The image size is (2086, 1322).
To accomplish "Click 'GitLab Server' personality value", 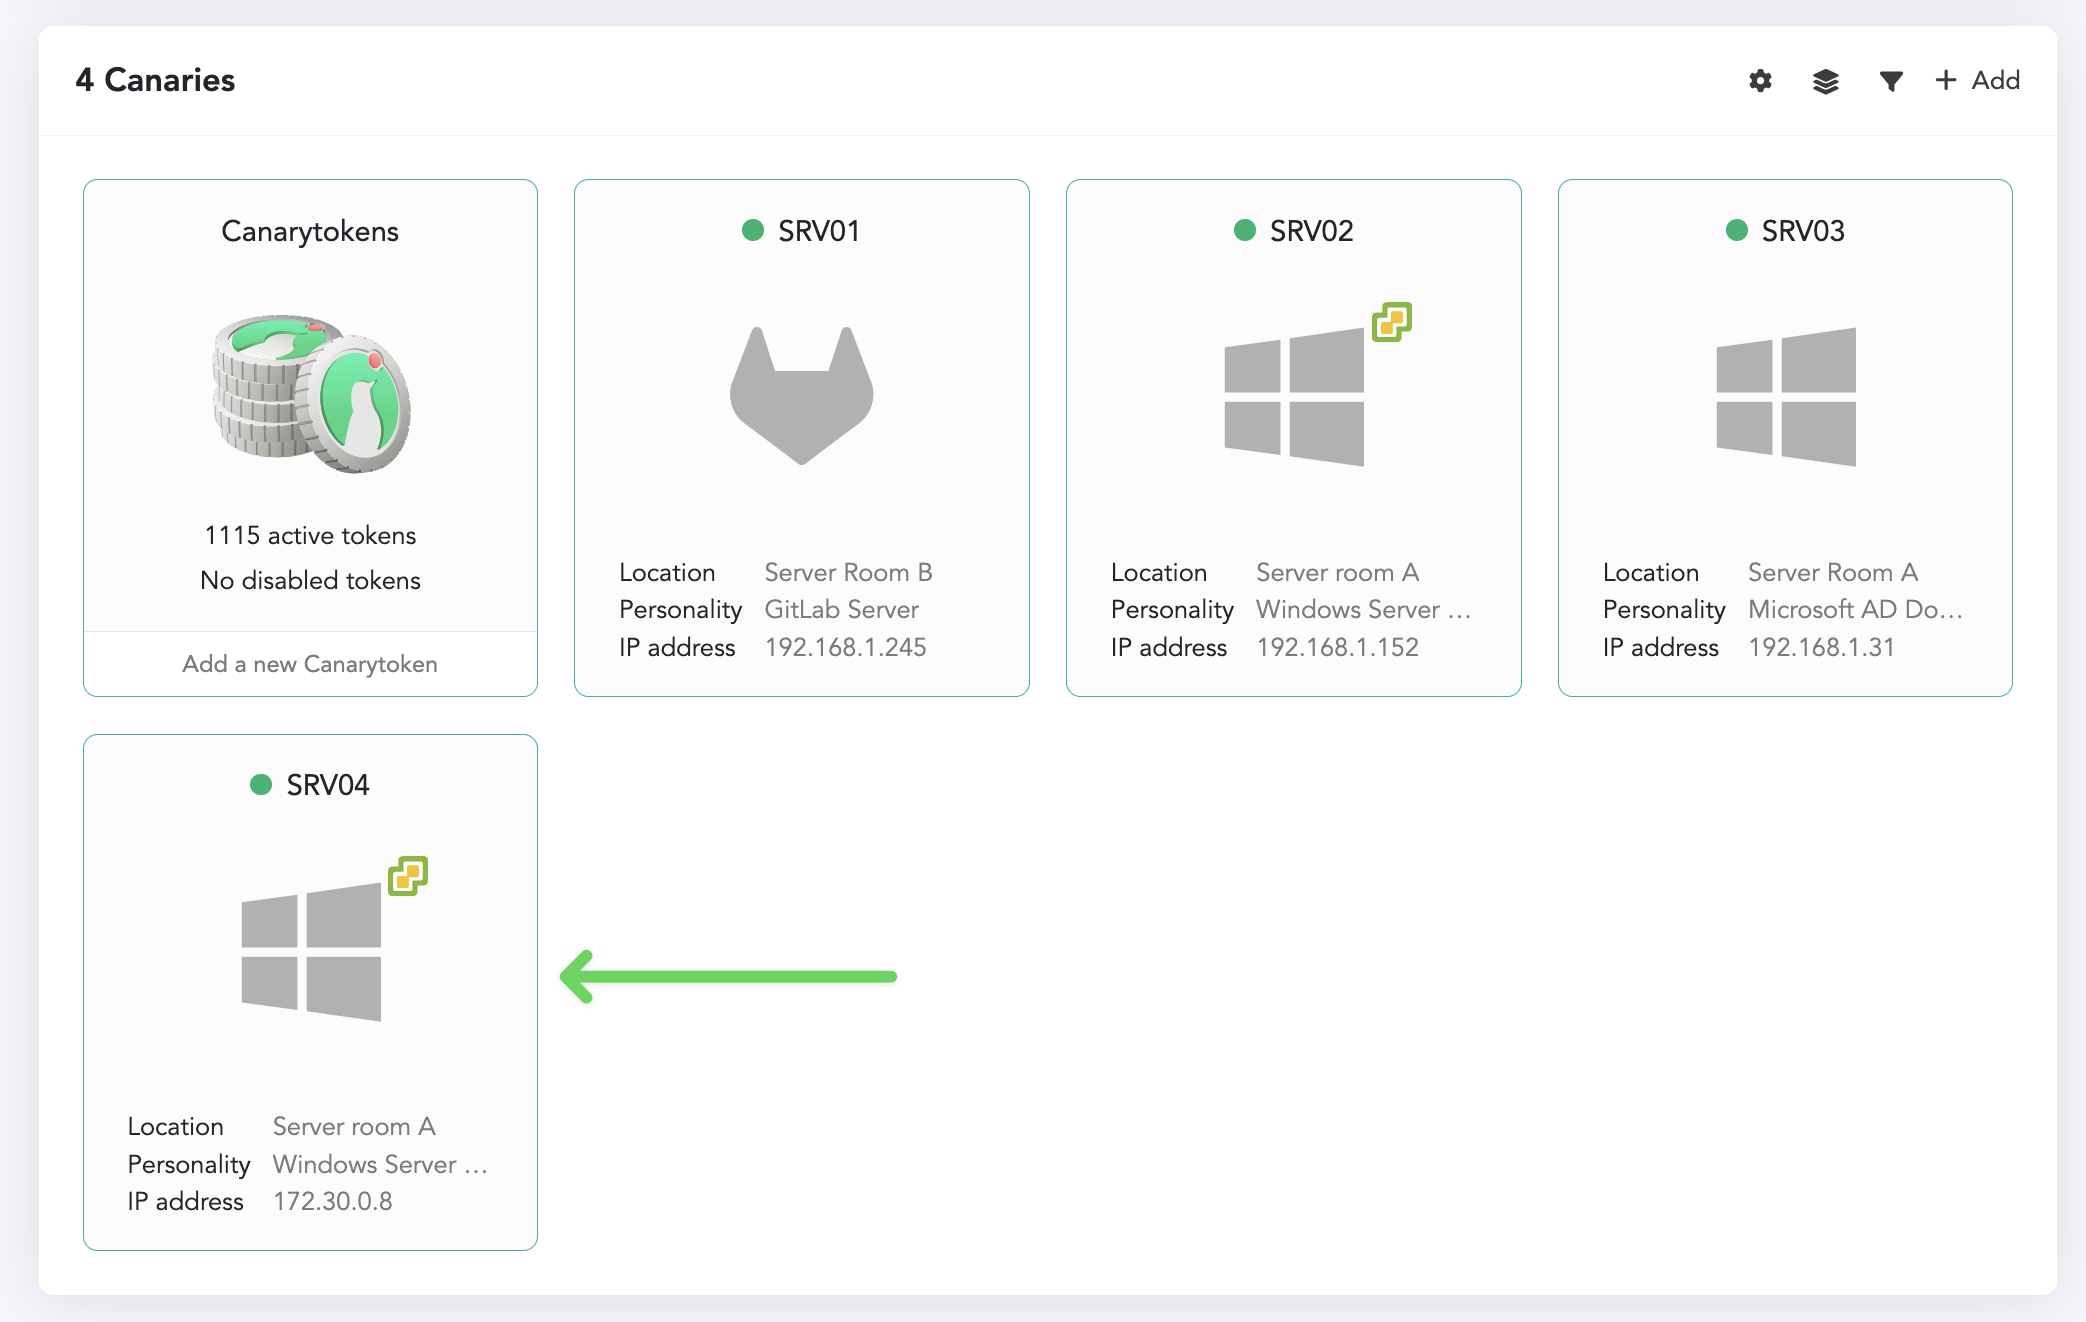I will tap(841, 609).
